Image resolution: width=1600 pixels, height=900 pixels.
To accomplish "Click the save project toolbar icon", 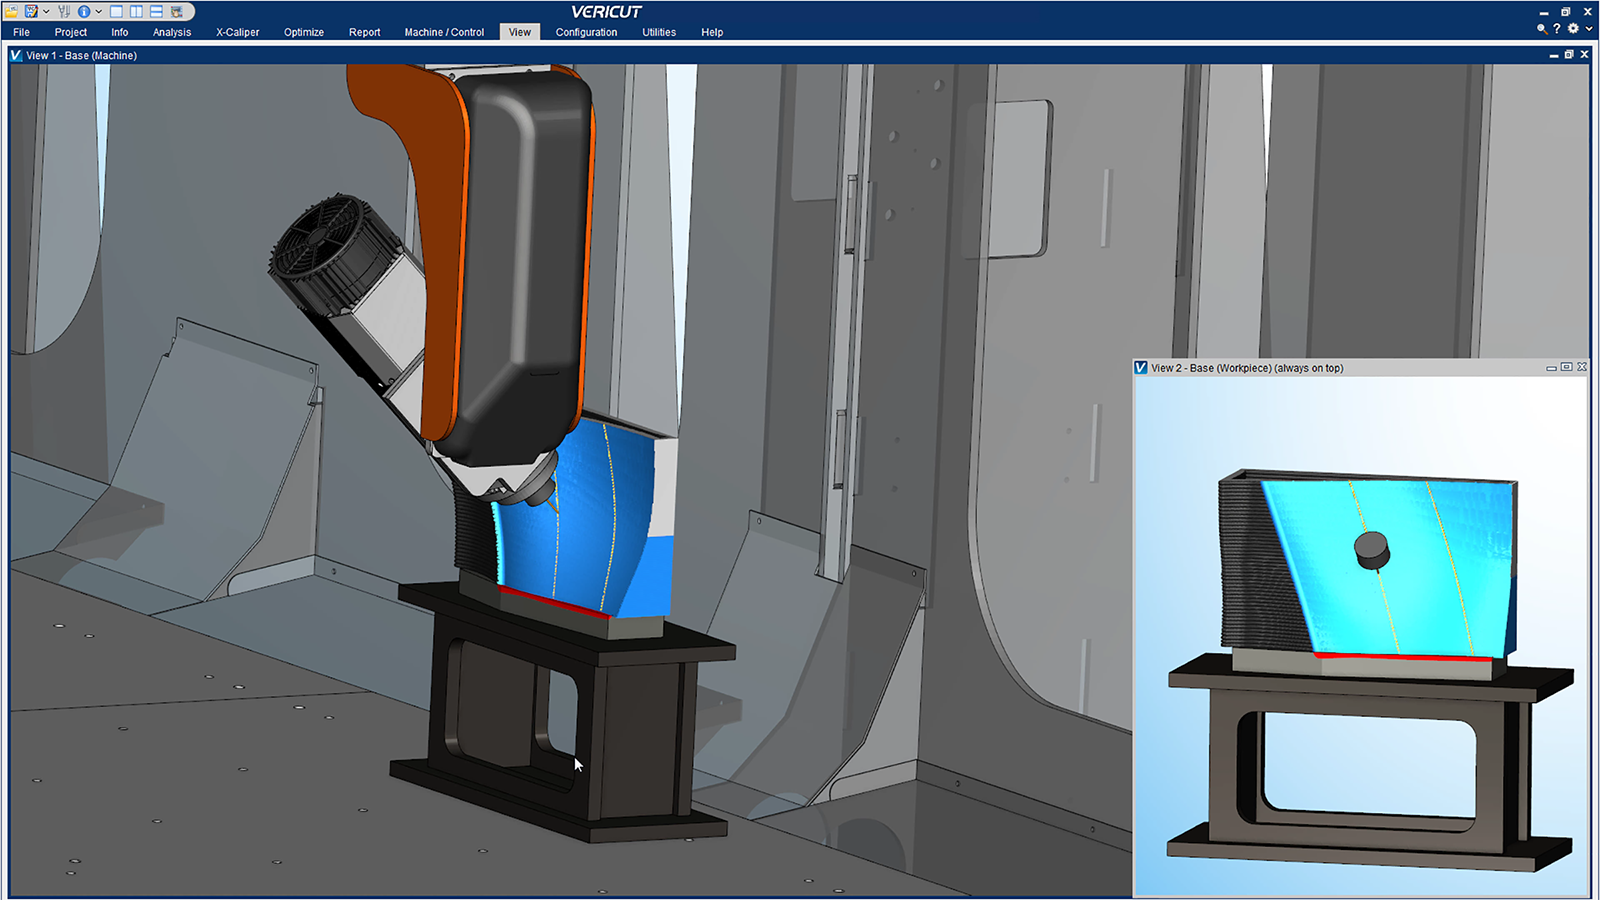I will tap(31, 12).
